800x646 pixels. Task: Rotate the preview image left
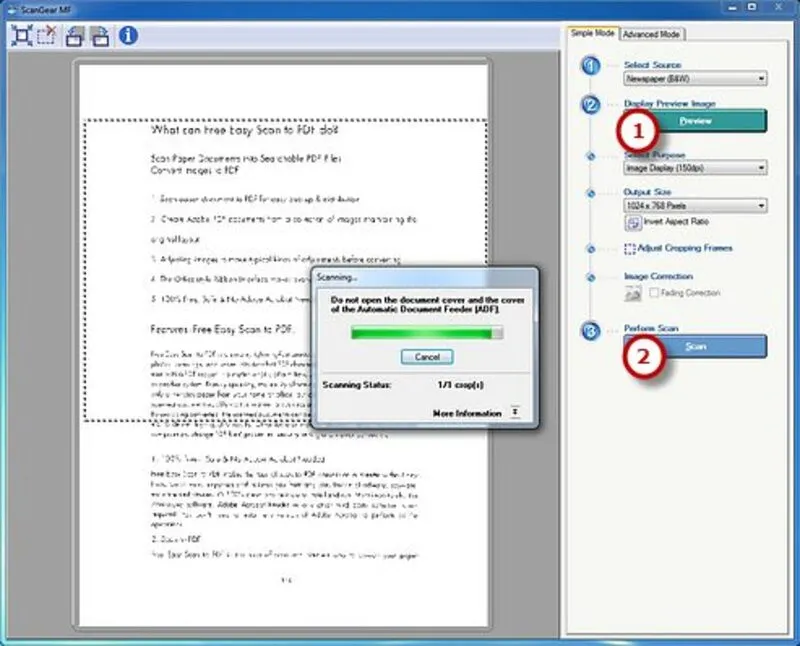pyautogui.click(x=75, y=37)
